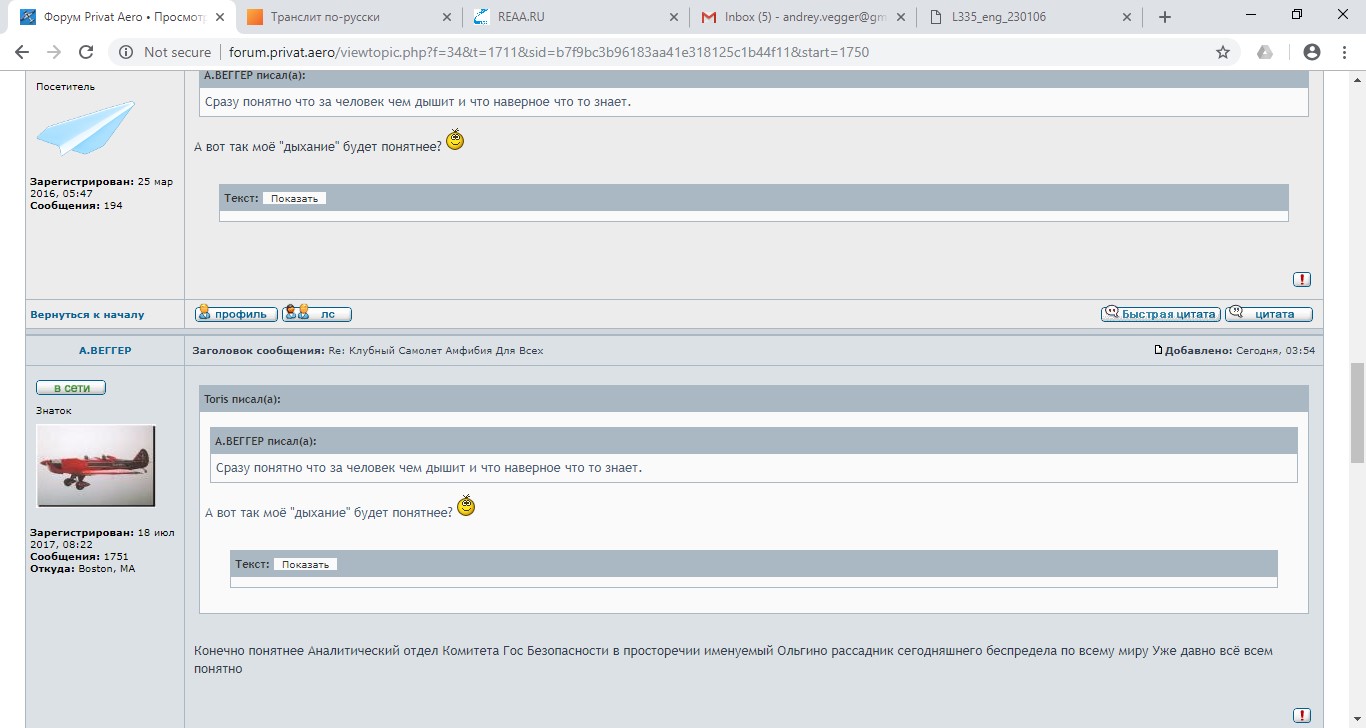Show spoiler text in А.ВЕГГЕР's quoted block

coord(305,565)
